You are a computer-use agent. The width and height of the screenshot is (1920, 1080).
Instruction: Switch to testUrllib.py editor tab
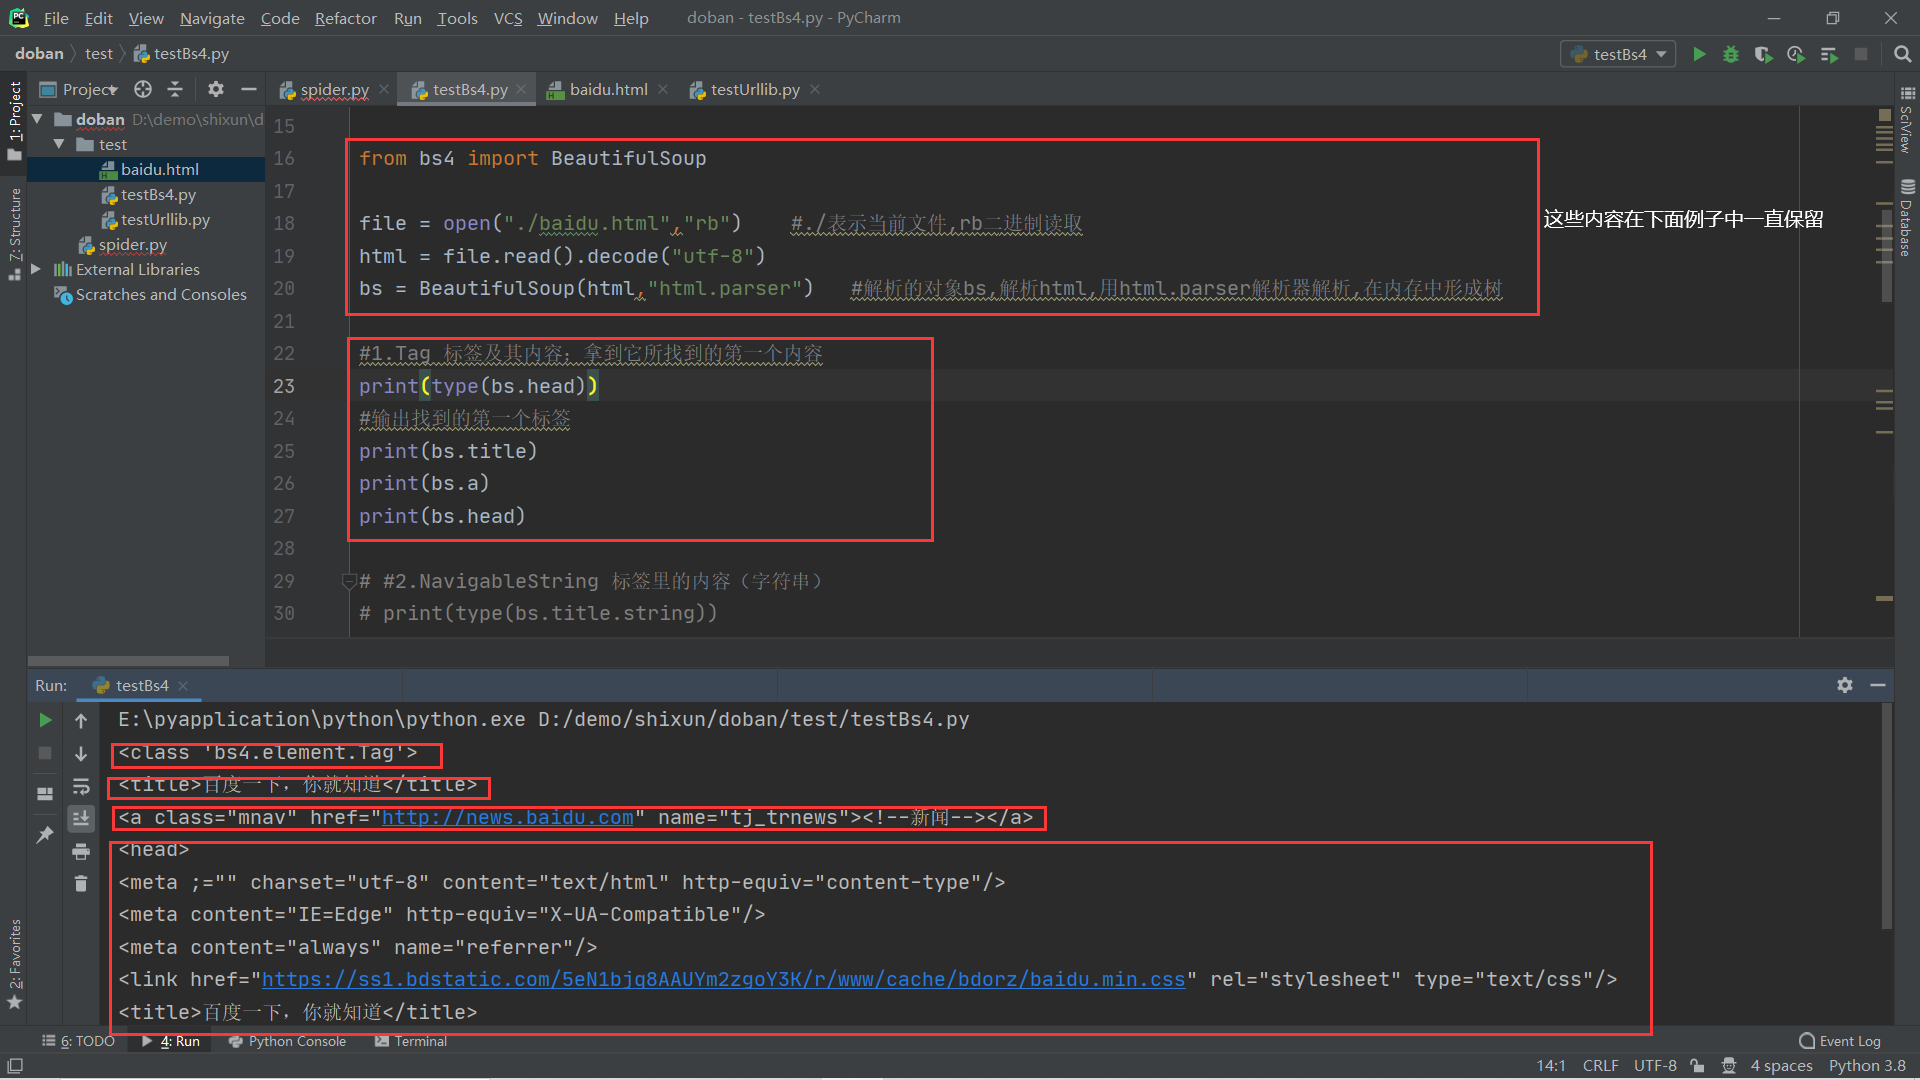point(754,89)
